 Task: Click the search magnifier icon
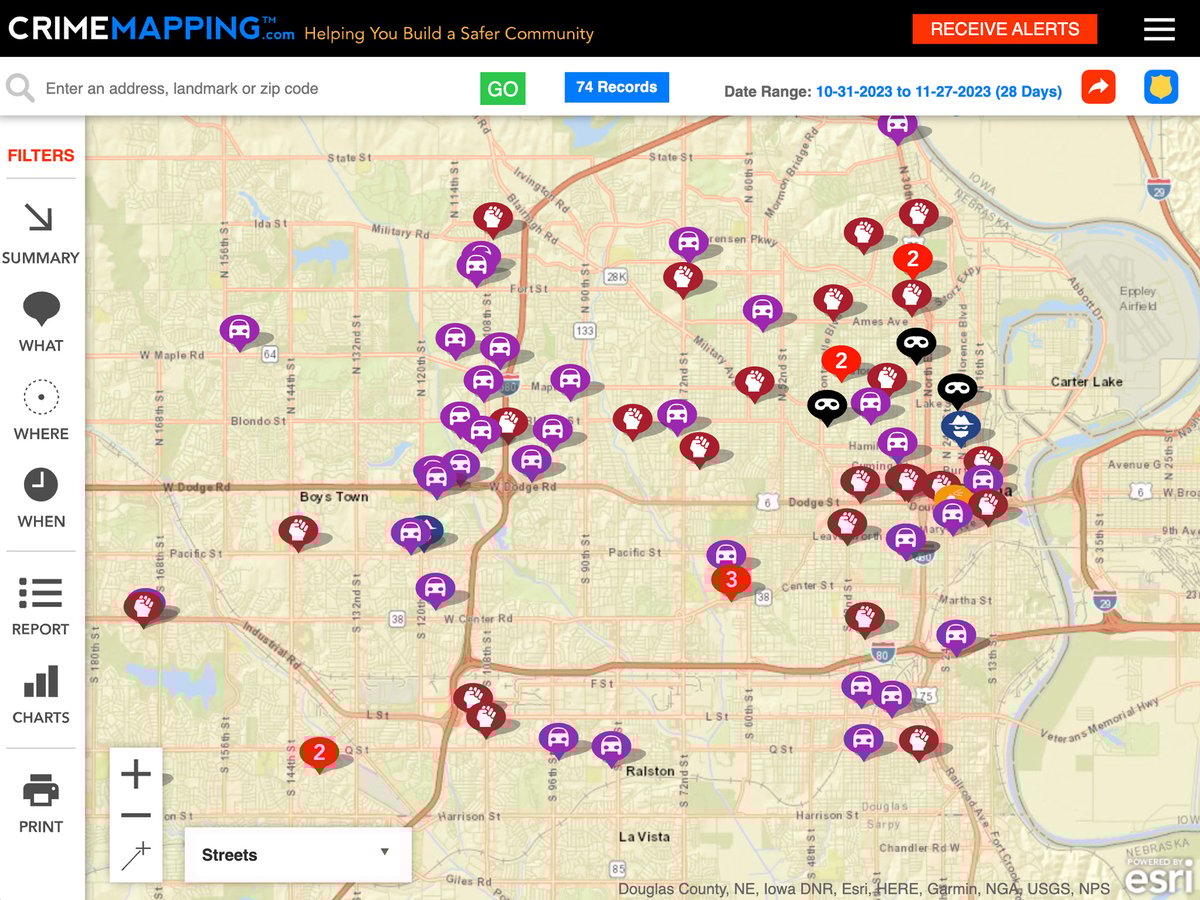click(x=21, y=89)
